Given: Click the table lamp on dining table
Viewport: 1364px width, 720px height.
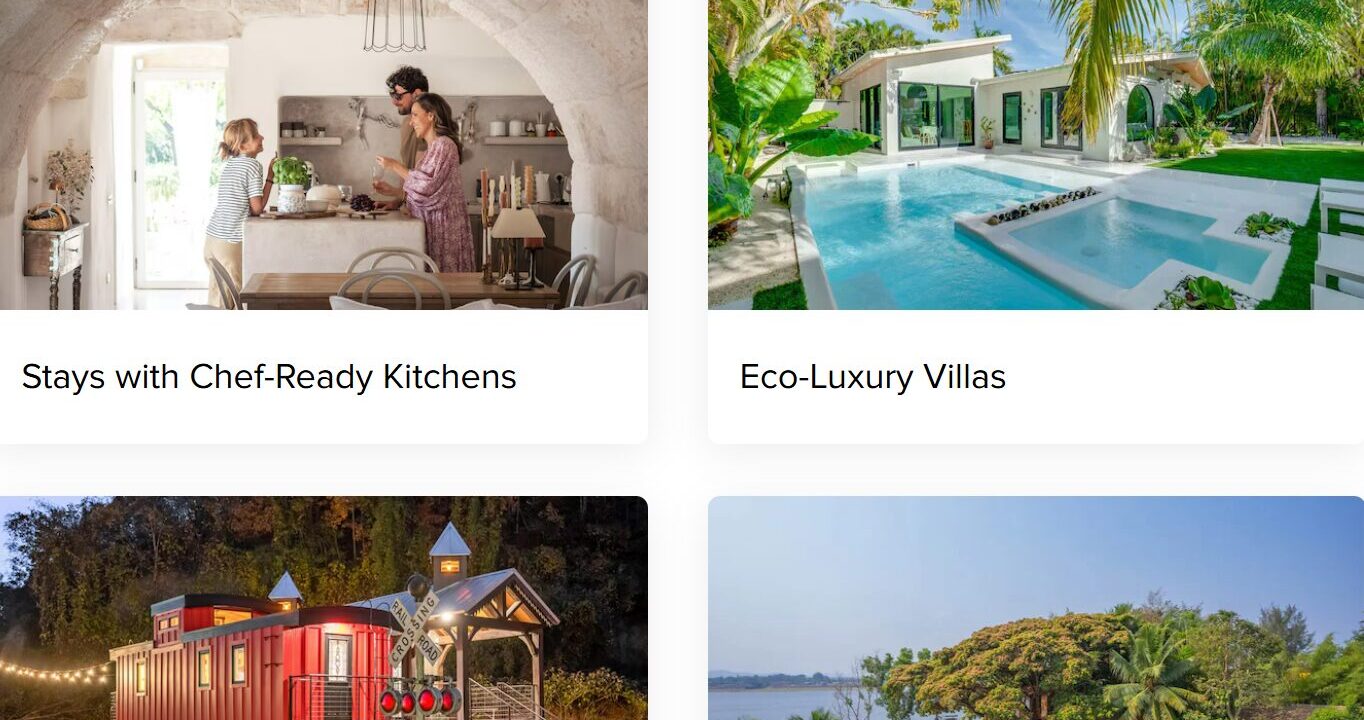Looking at the screenshot, I should [517, 247].
